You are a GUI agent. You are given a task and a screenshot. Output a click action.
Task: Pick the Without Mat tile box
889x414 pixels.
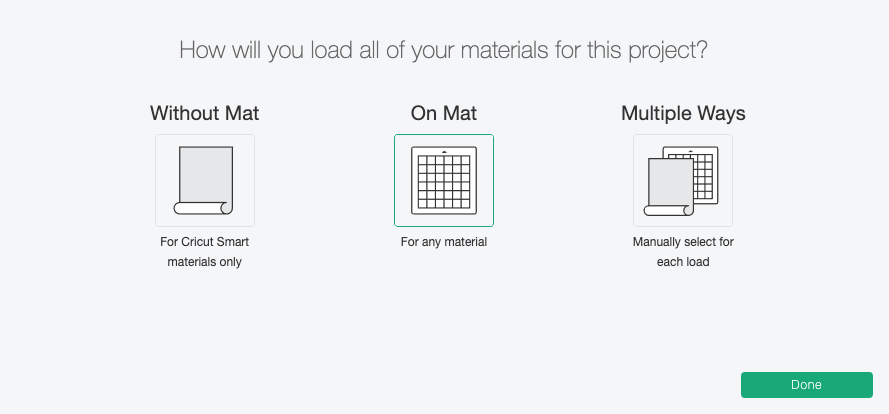[x=205, y=180]
